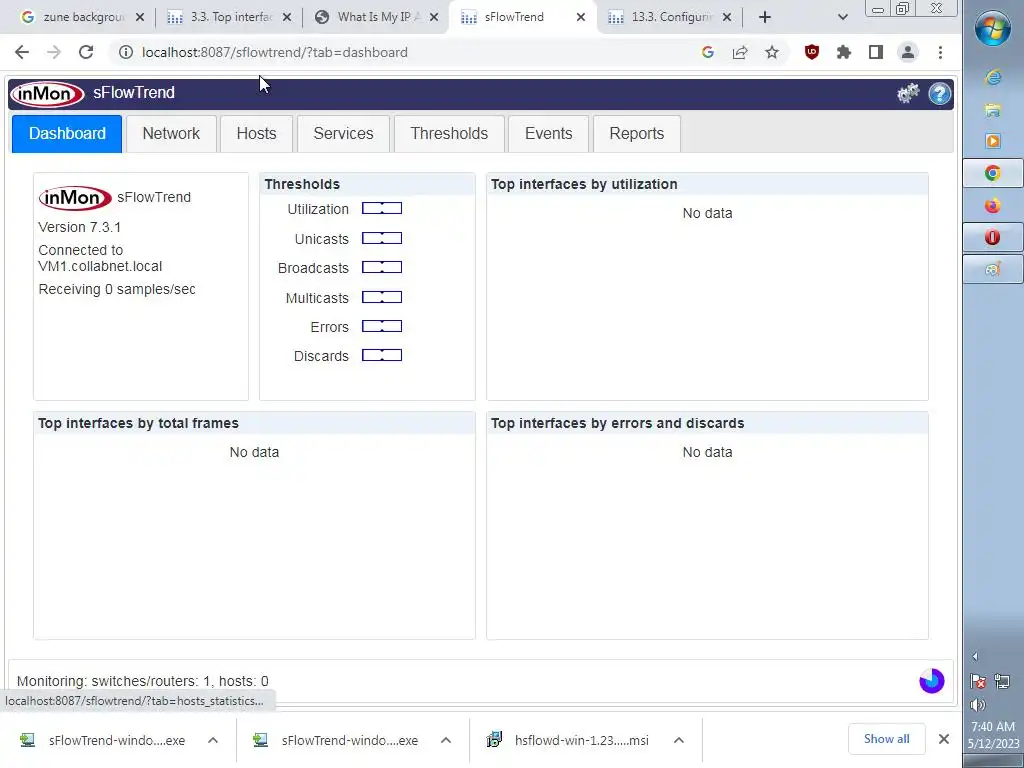Click the inMon logo in header bar
This screenshot has width=1024, height=768.
pyautogui.click(x=47, y=93)
